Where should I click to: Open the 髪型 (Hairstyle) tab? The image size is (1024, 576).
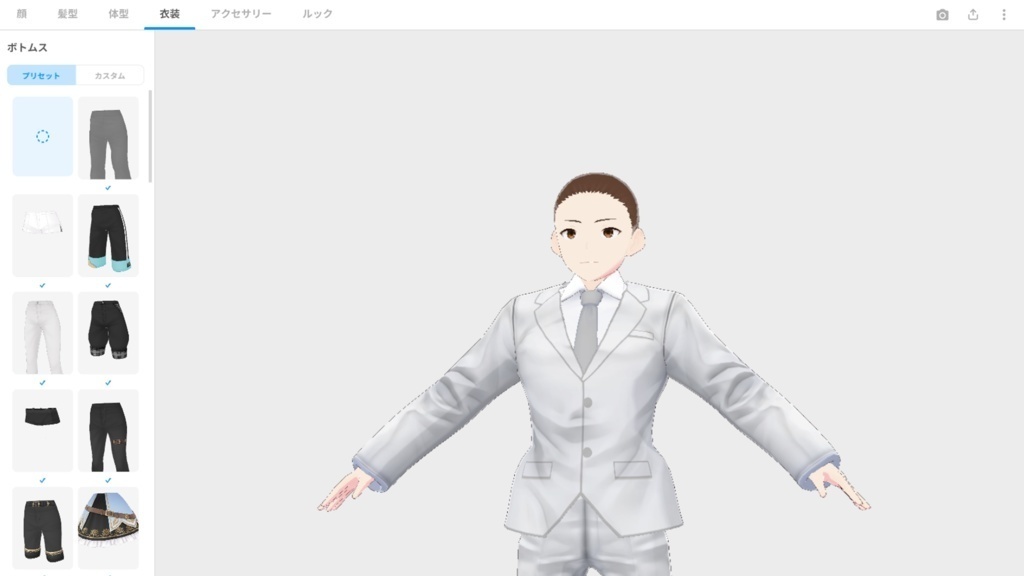coord(70,13)
